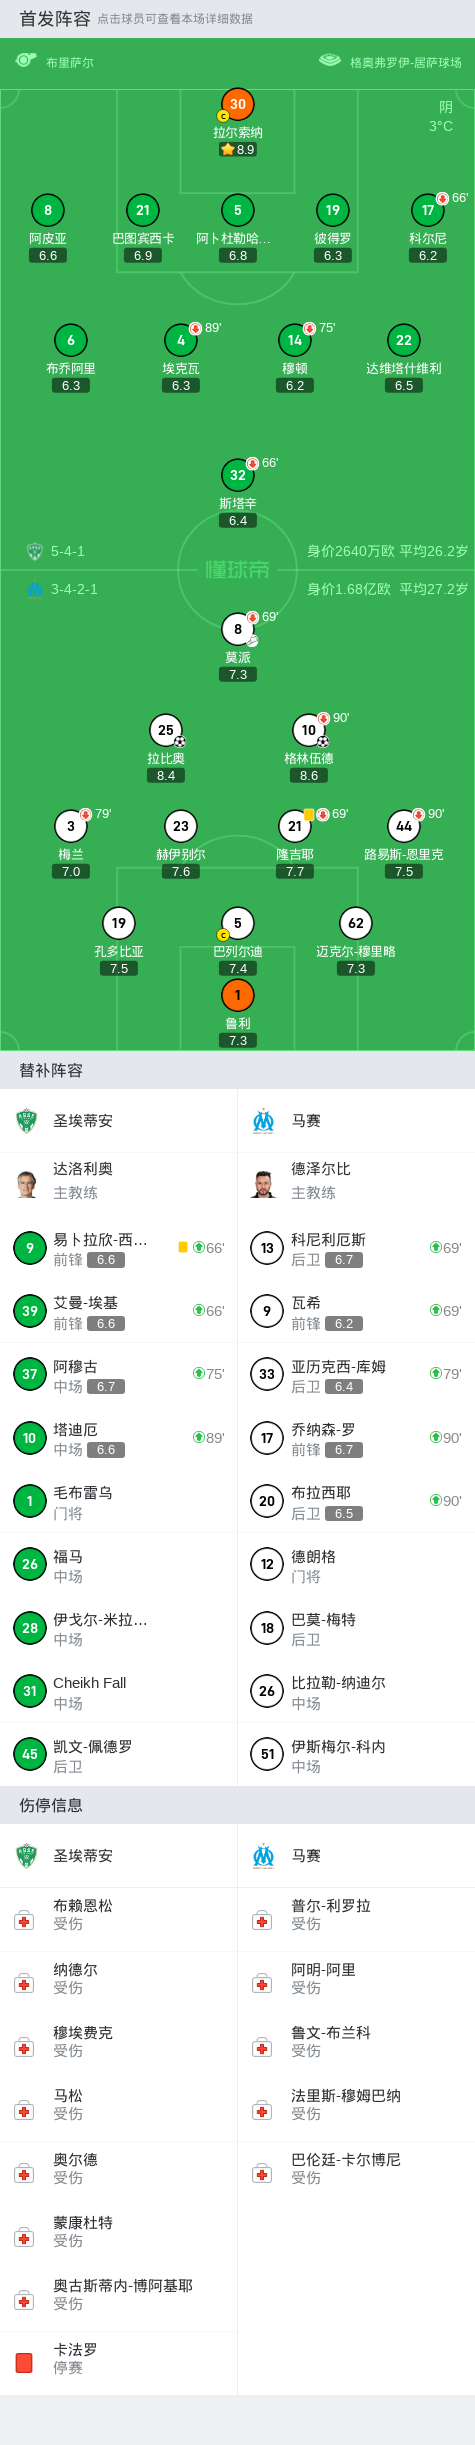Tap substitute 31 Cheikh Fall row

coord(118,1691)
